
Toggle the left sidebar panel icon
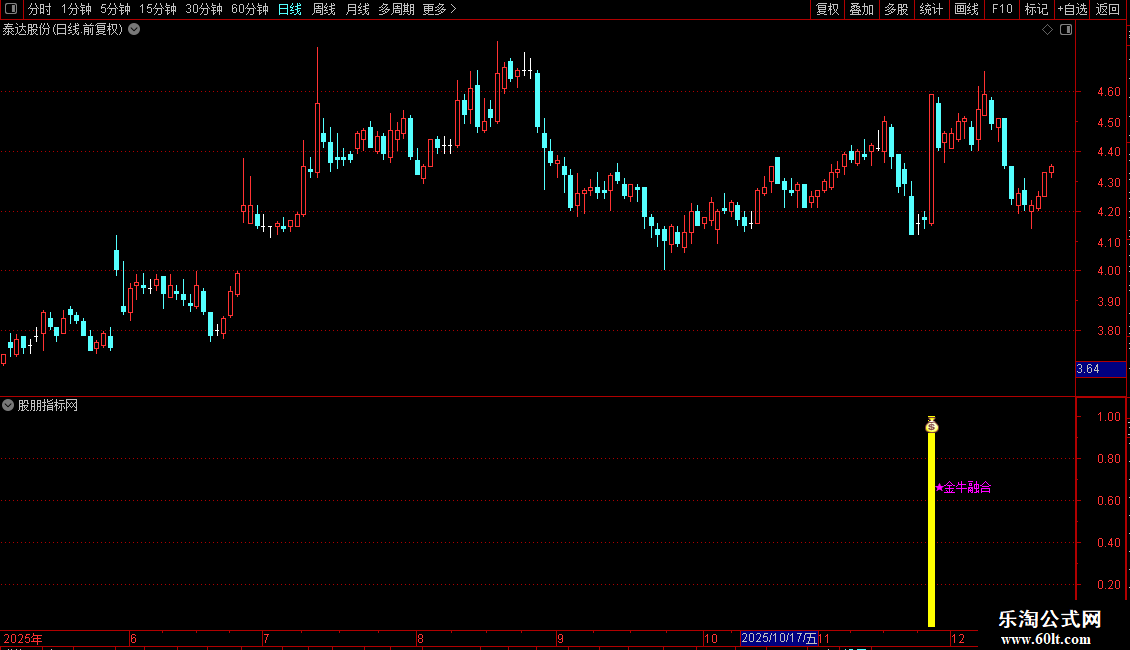(10, 9)
